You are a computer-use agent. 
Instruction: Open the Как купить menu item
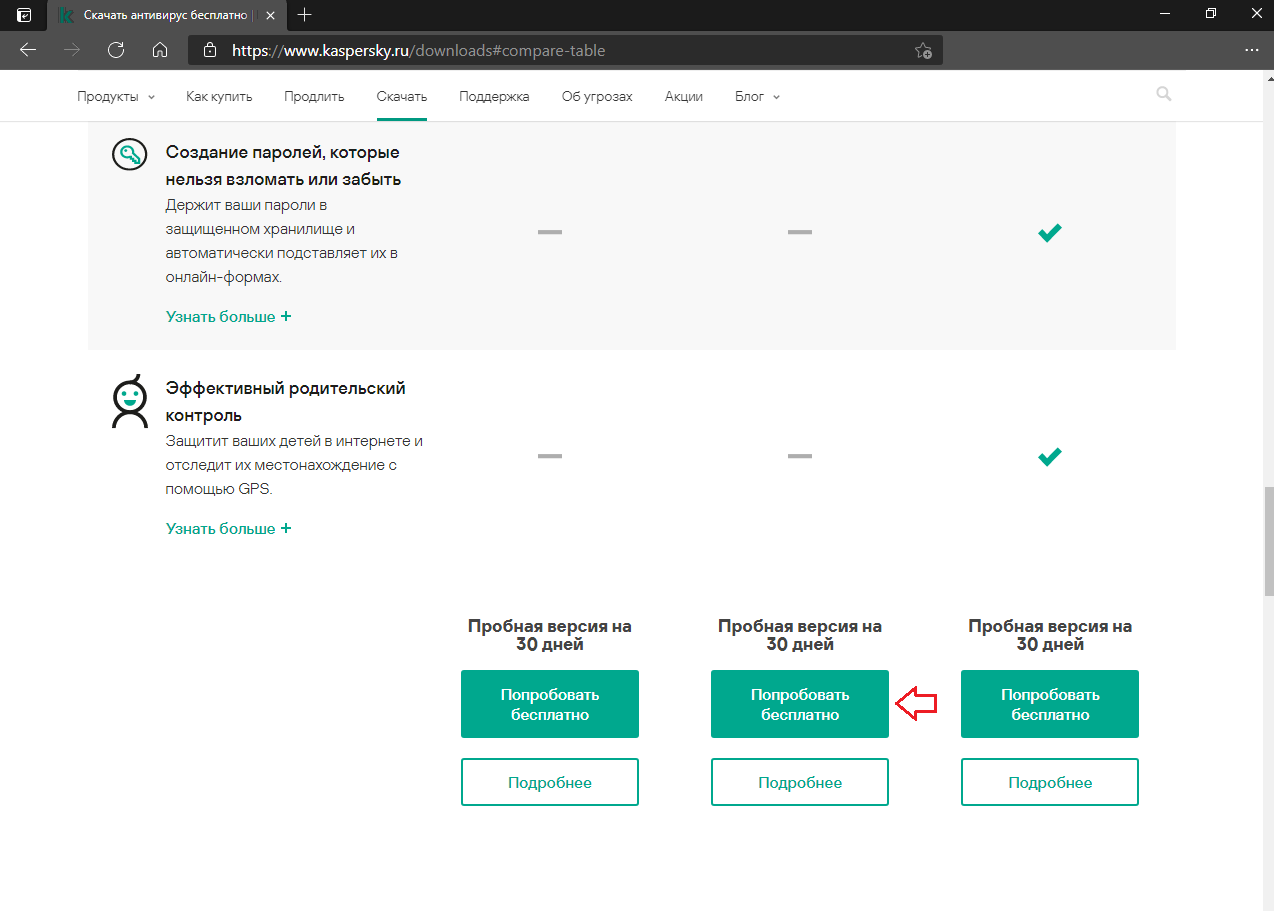219,96
